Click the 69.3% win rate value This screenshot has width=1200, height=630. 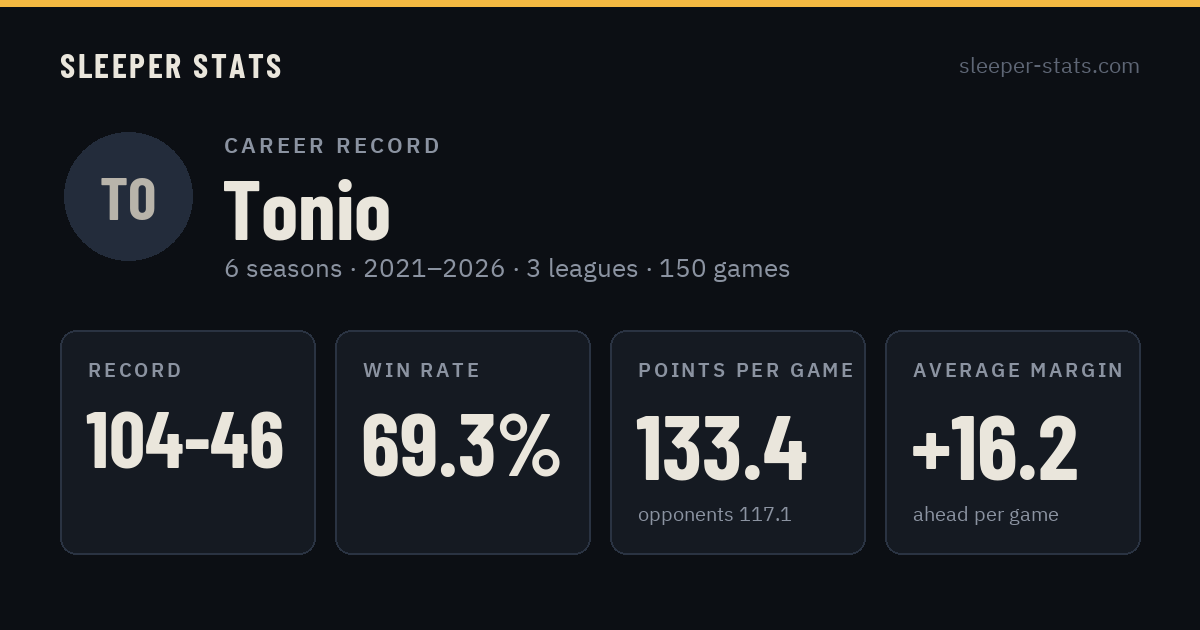click(461, 442)
